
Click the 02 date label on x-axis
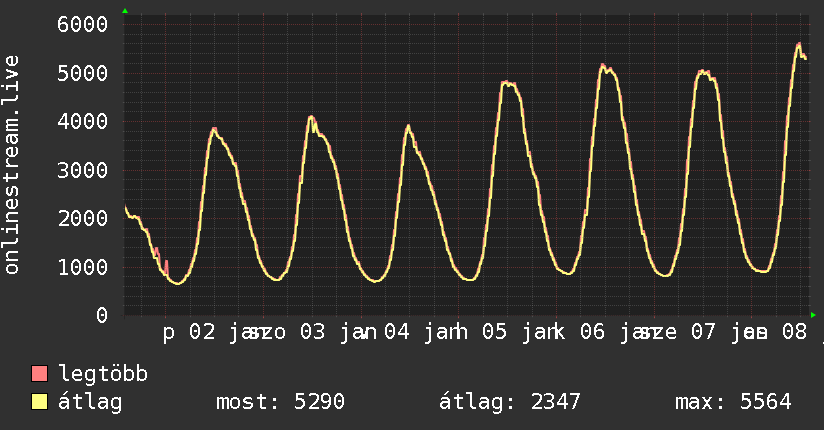point(202,332)
